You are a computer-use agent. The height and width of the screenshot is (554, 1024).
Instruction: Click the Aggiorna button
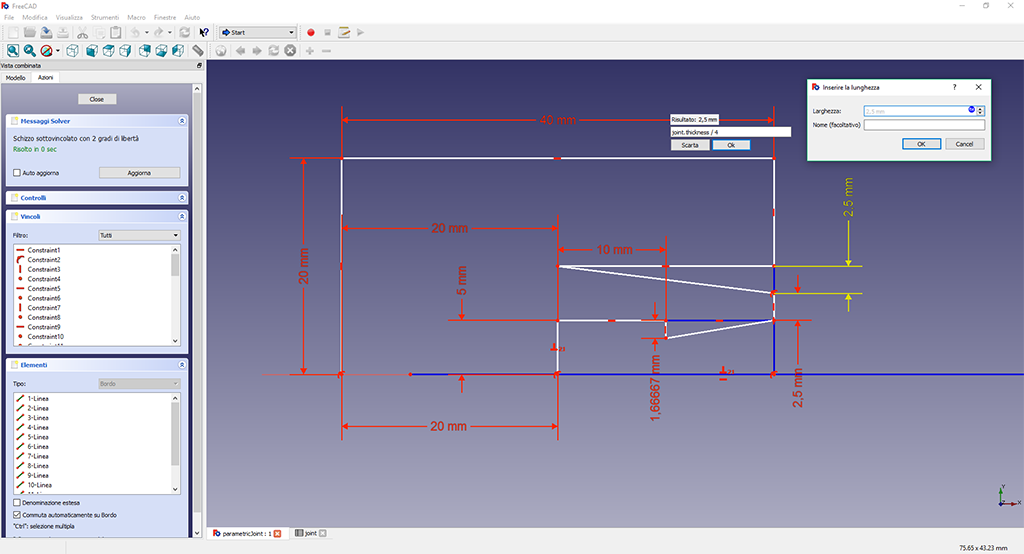coord(139,172)
